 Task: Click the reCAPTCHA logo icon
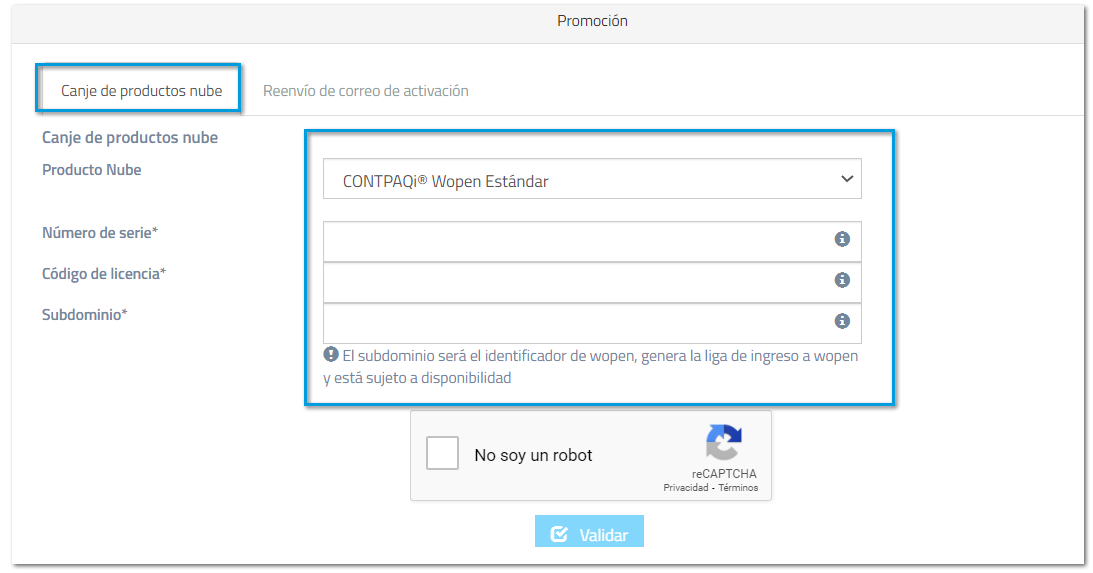pyautogui.click(x=724, y=443)
